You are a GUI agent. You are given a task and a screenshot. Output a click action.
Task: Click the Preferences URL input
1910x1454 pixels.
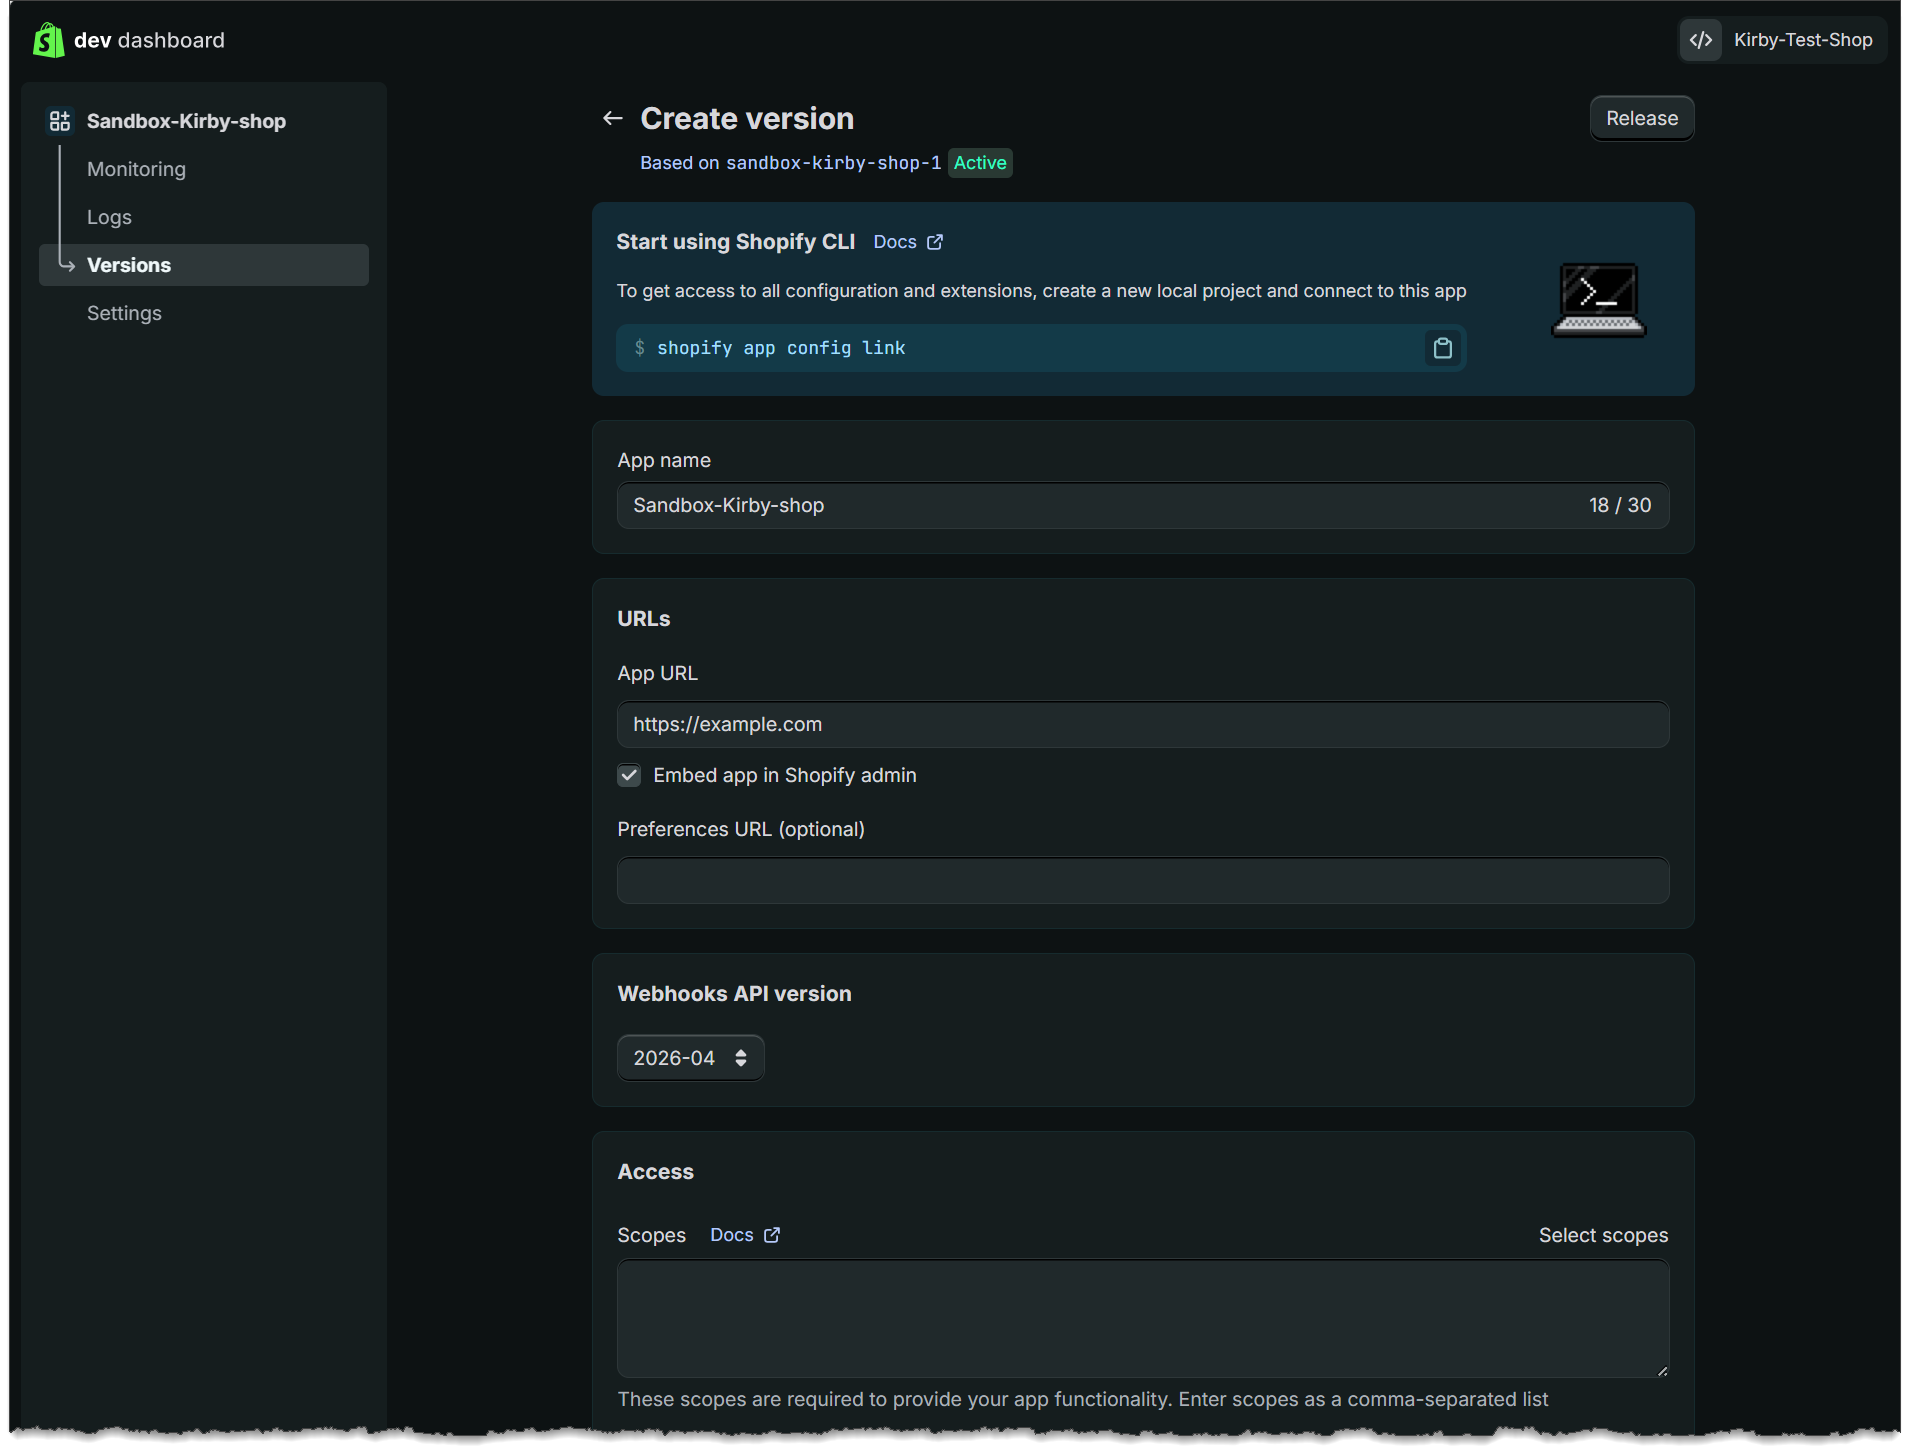pos(1143,880)
